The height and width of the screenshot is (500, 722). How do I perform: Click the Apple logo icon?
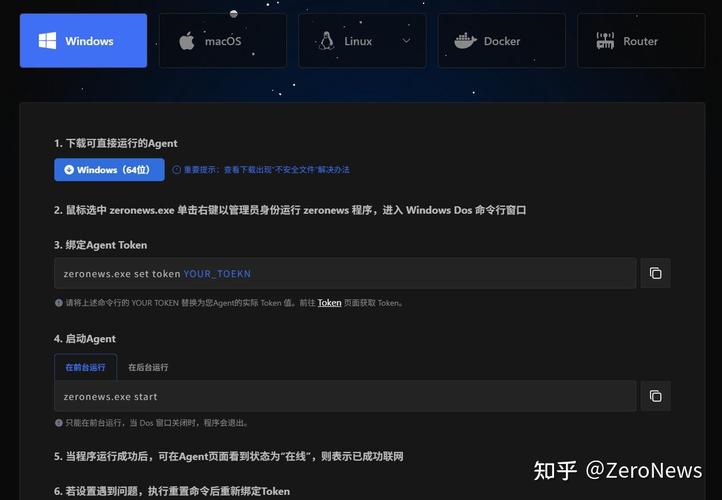(186, 41)
